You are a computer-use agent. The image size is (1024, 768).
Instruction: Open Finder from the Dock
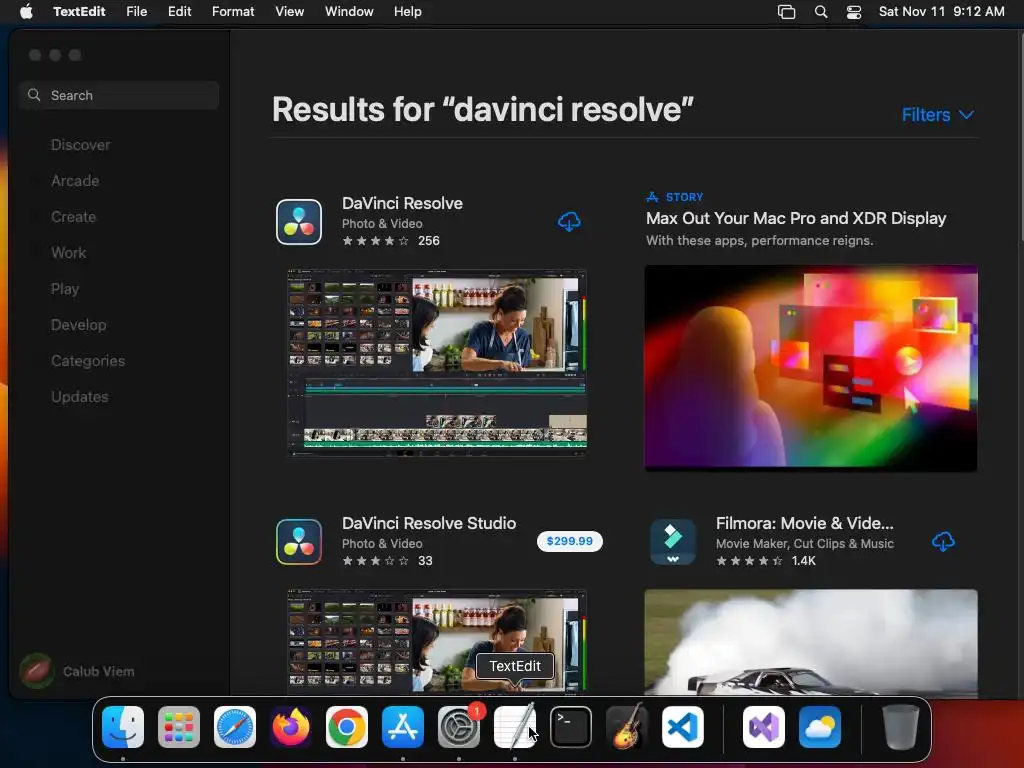click(123, 727)
